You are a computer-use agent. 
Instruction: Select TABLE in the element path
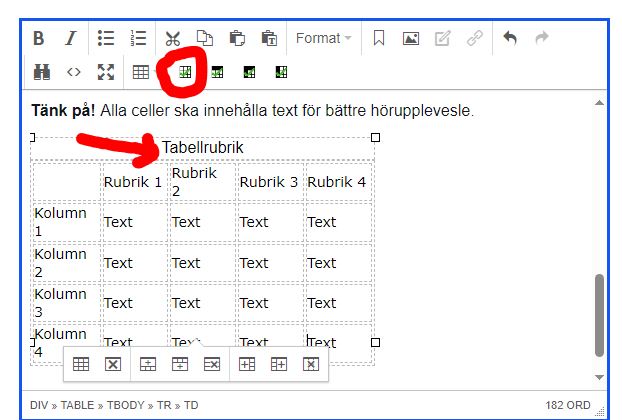[x=77, y=405]
